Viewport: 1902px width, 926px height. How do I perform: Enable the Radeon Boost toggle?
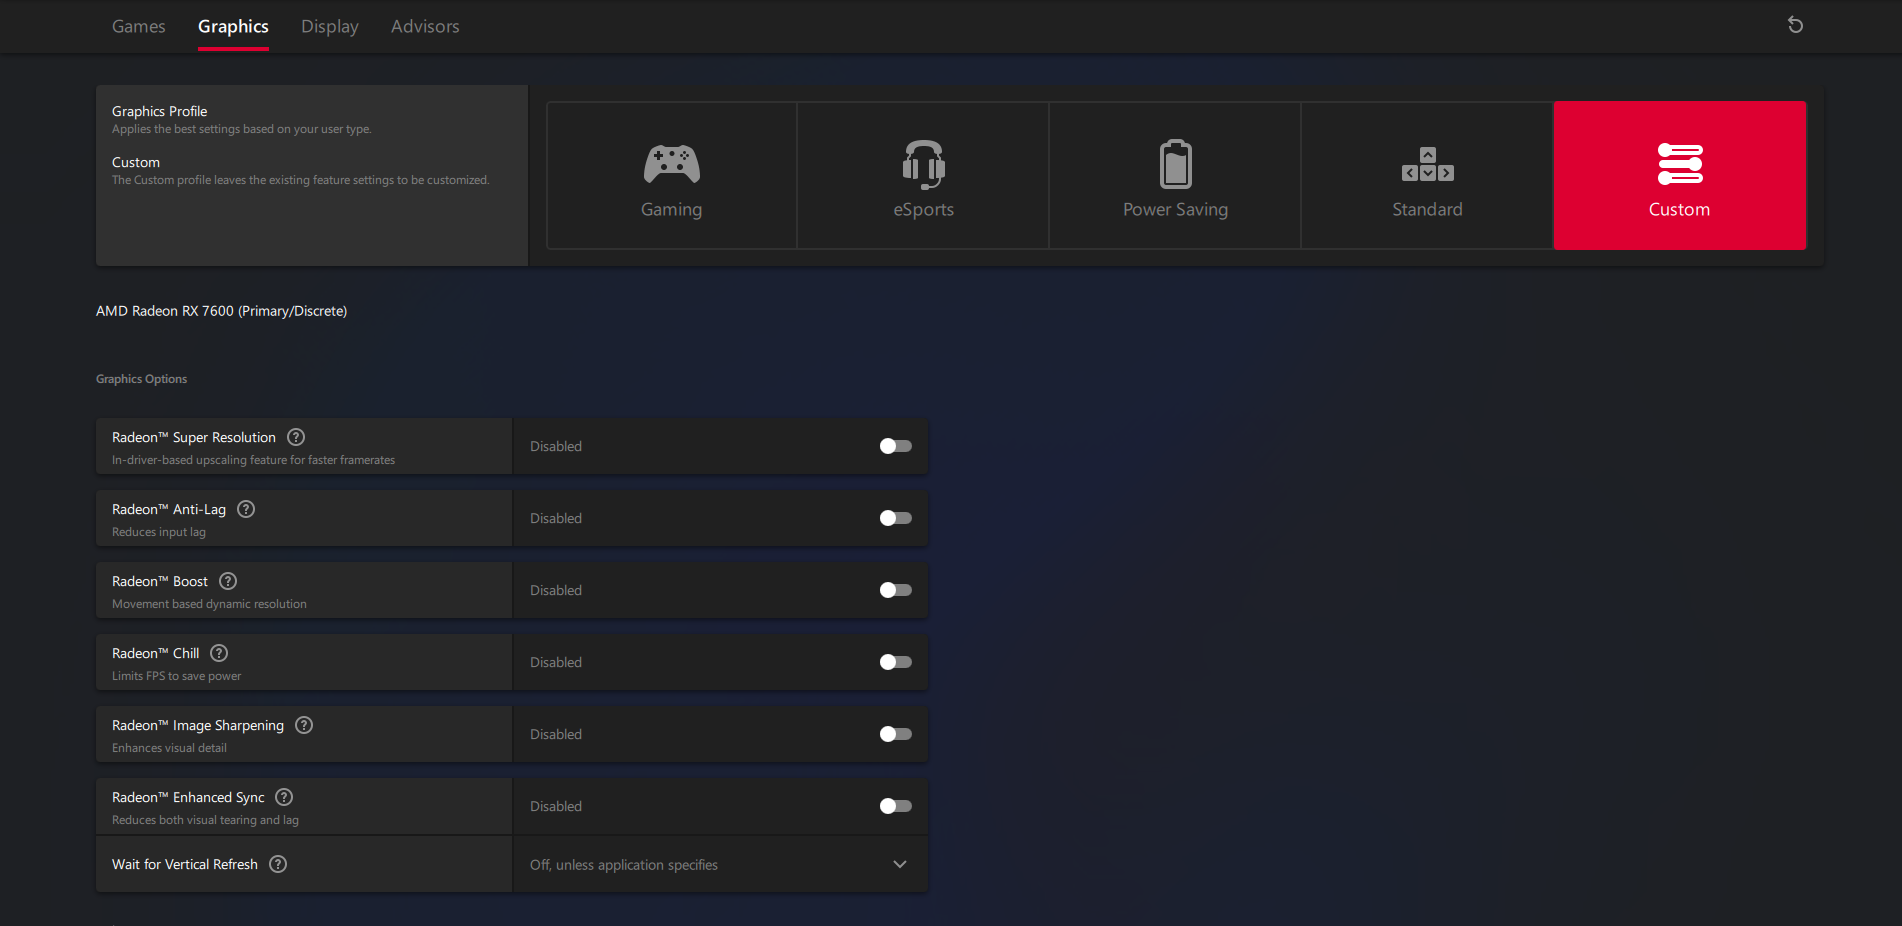point(896,590)
